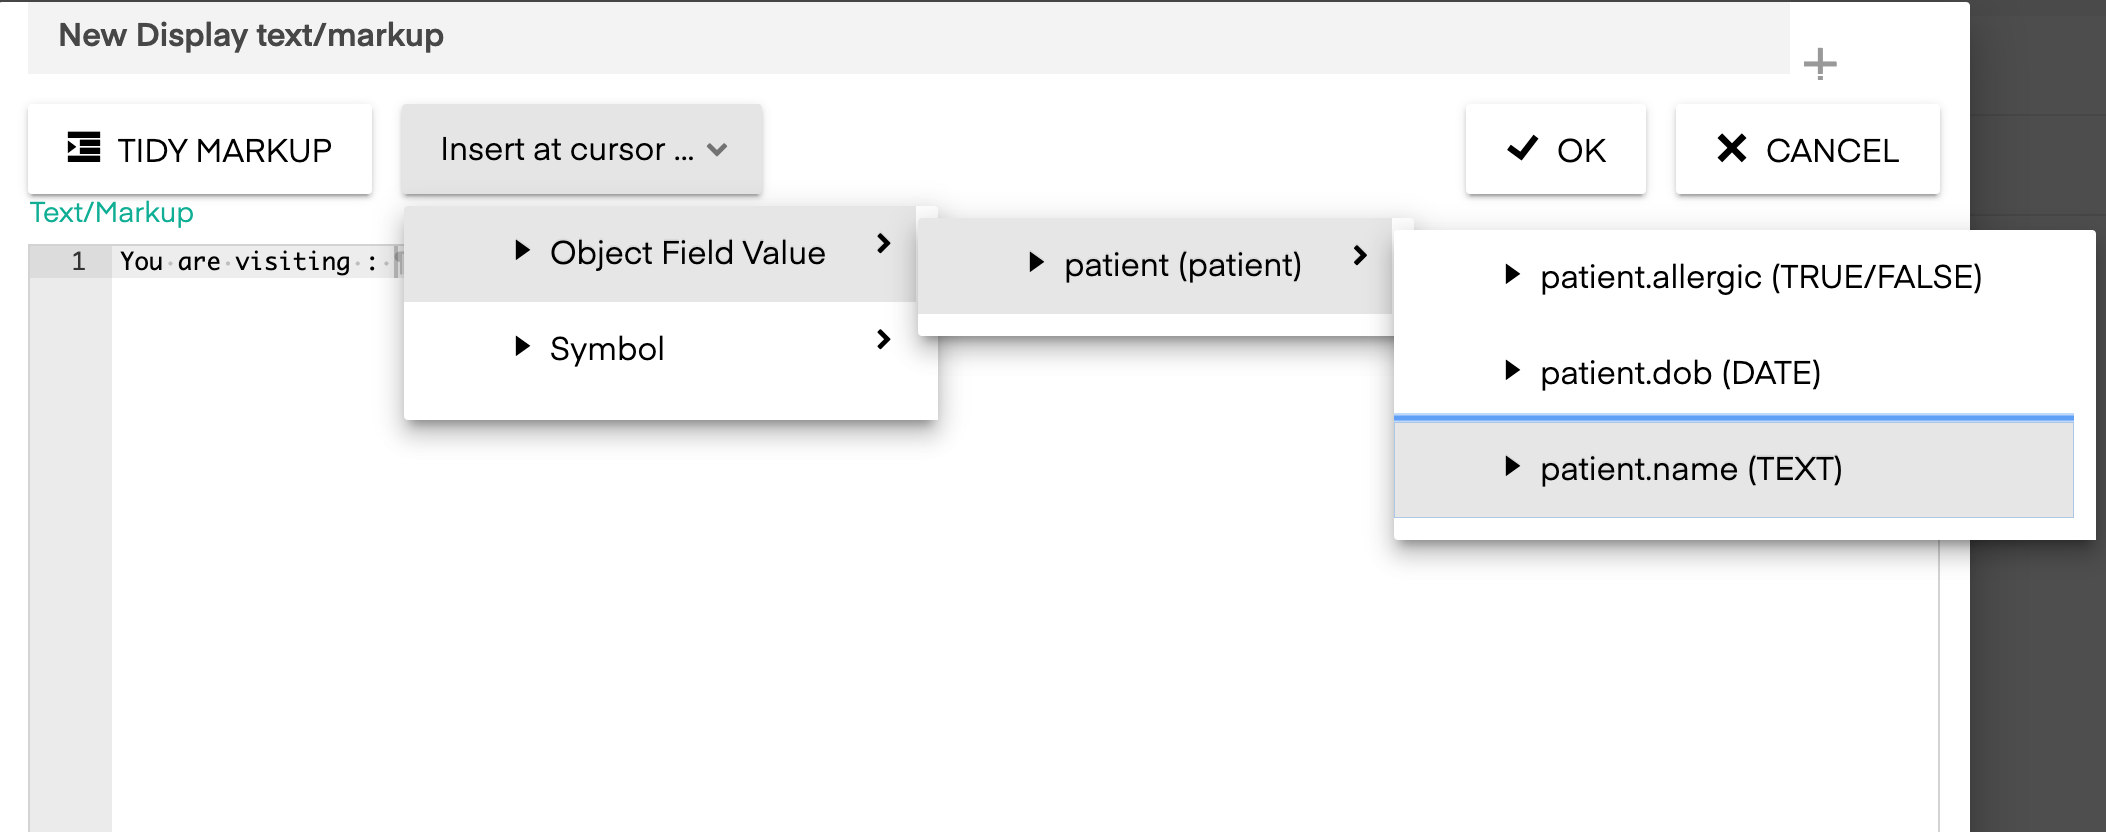Dismiss the dialog with CANCEL button
Screen dimensions: 2106x832
[x=1808, y=149]
